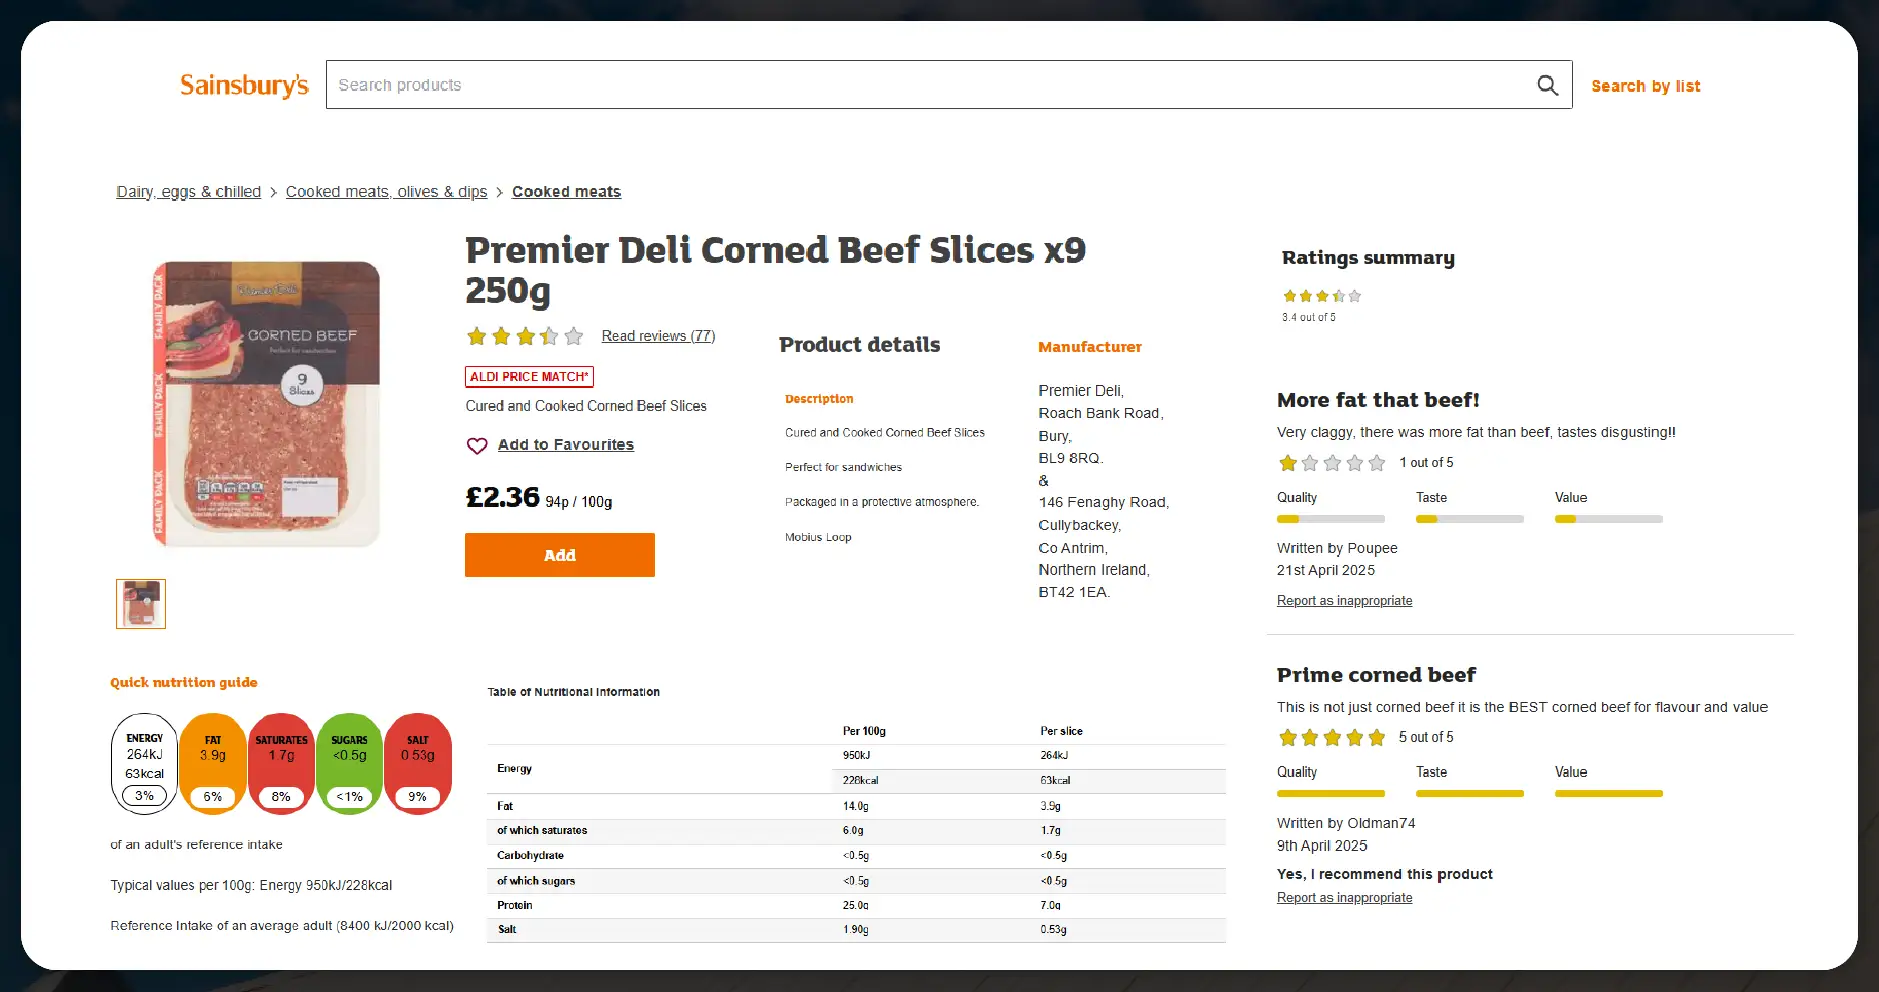Click the heart icon beside Add to Favourites

click(x=477, y=445)
